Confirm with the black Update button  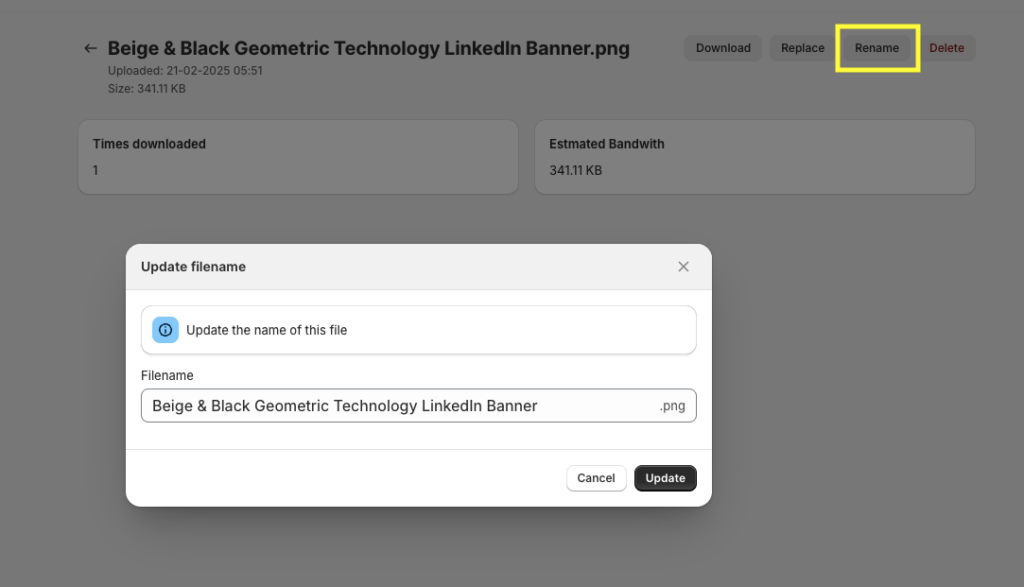(665, 478)
